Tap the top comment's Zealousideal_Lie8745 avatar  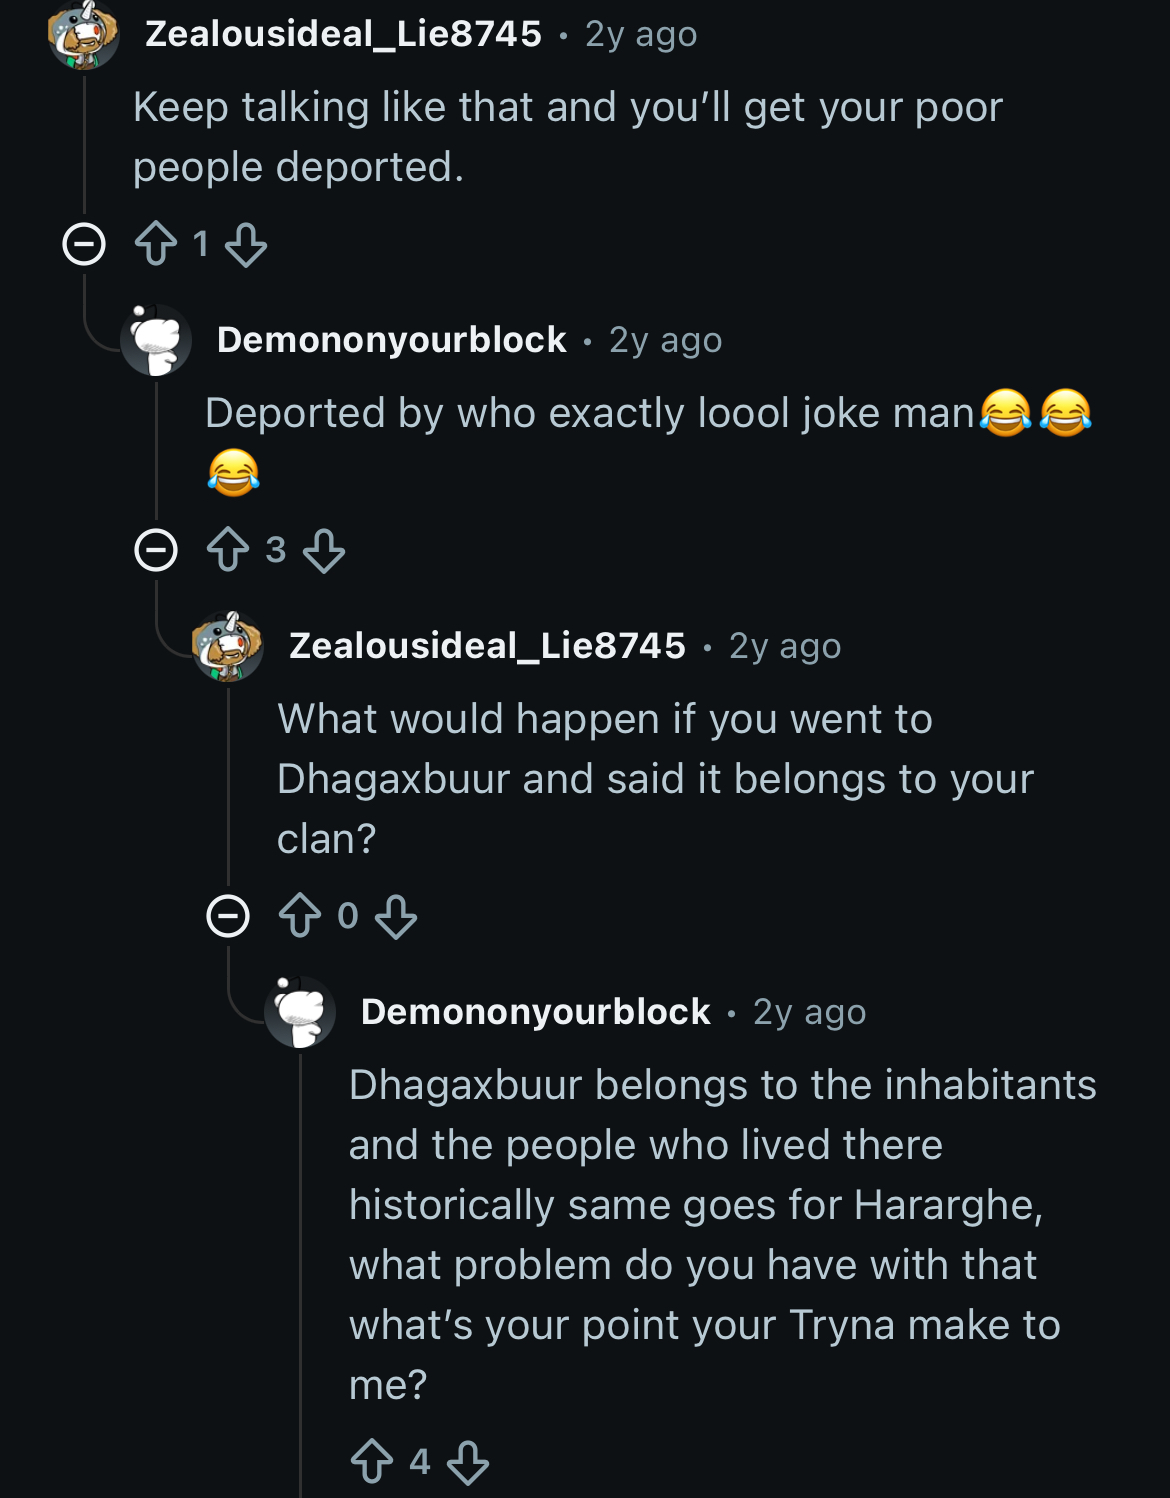tap(84, 36)
